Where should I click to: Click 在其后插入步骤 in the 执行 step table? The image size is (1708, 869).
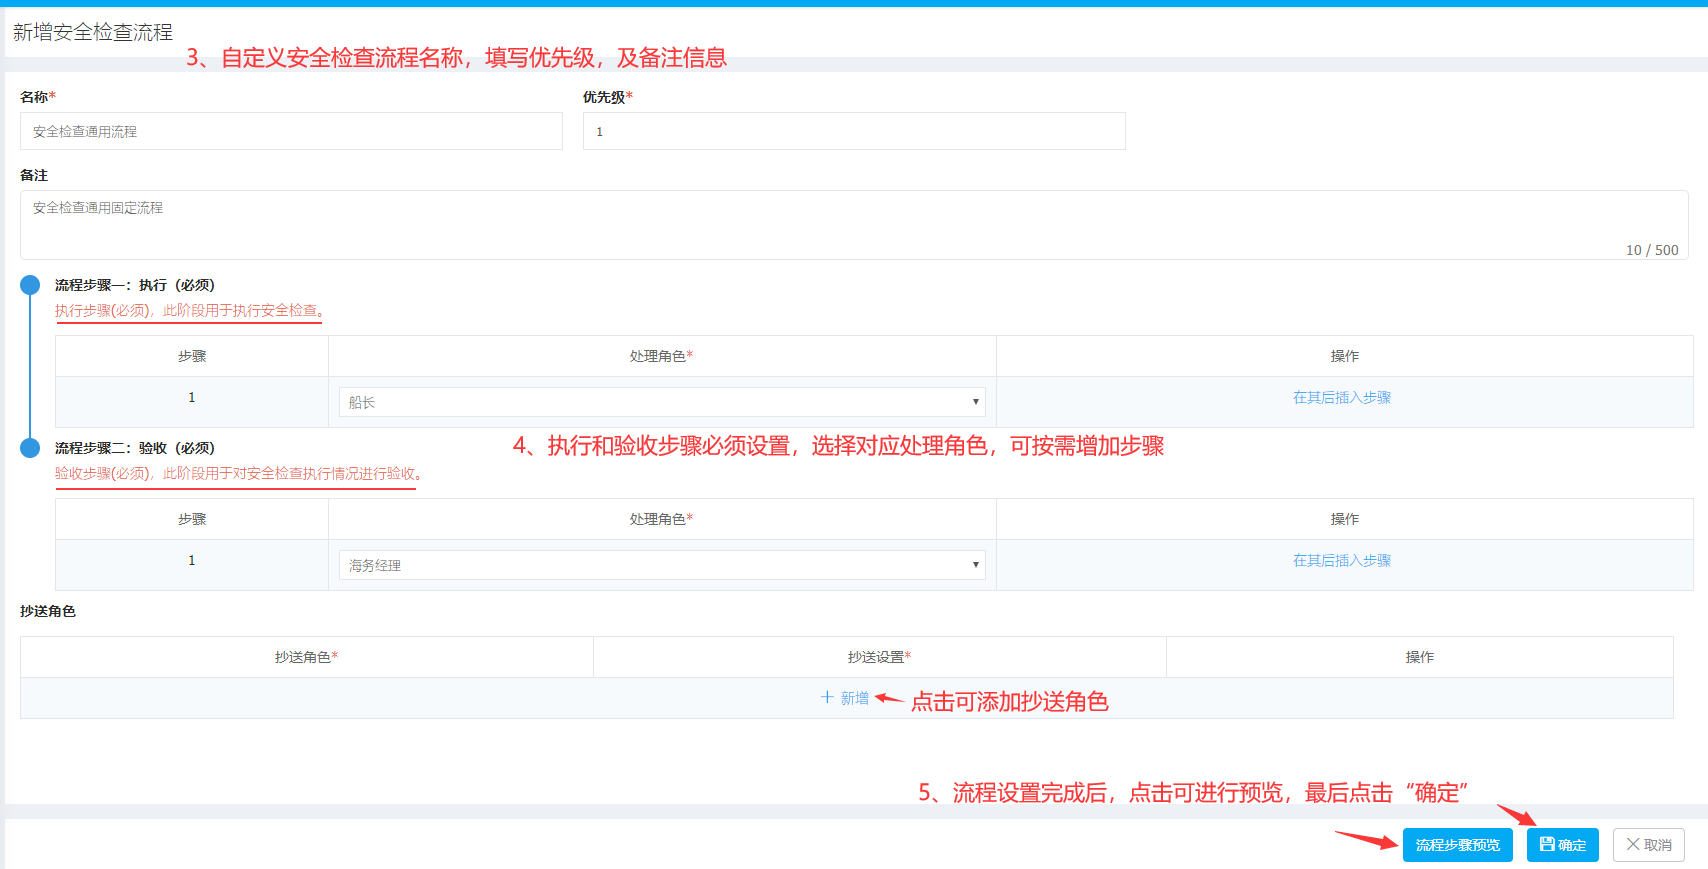1342,397
